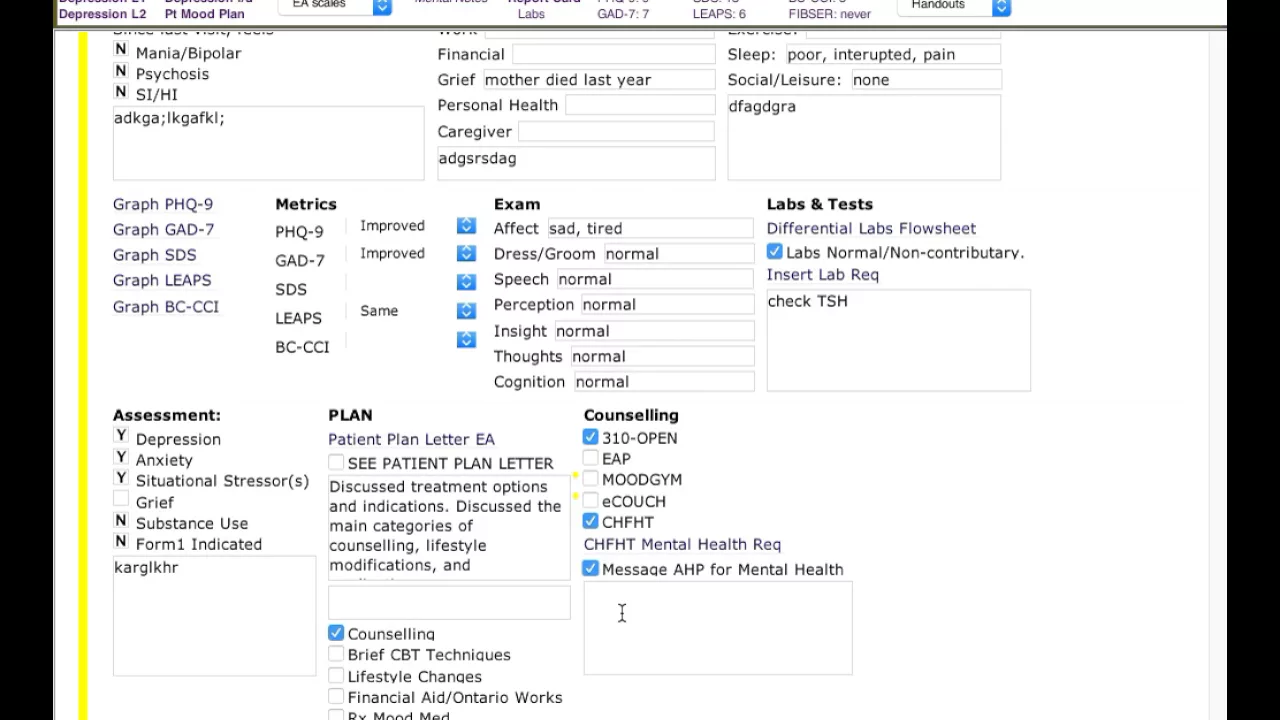
Task: Check the eCOUCH checkbox
Action: [x=591, y=500]
